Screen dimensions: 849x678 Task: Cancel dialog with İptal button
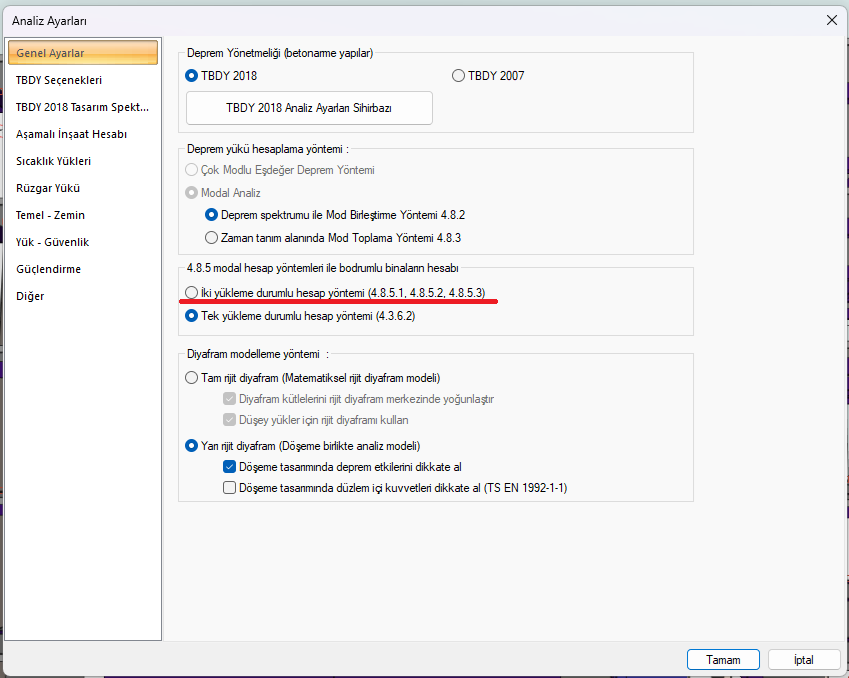(x=804, y=660)
